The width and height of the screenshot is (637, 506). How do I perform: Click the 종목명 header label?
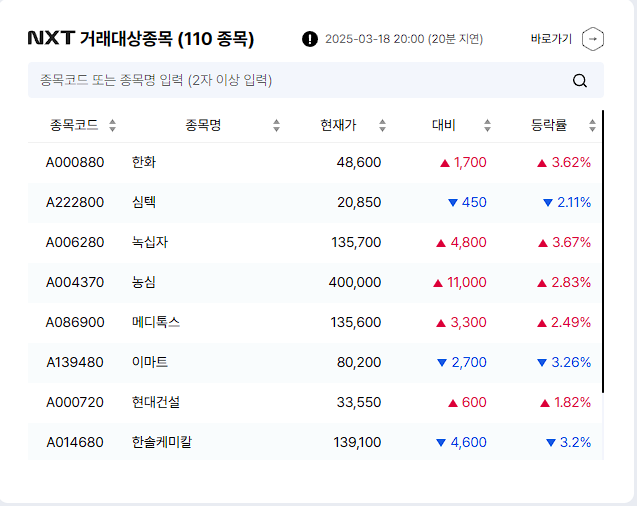point(203,125)
